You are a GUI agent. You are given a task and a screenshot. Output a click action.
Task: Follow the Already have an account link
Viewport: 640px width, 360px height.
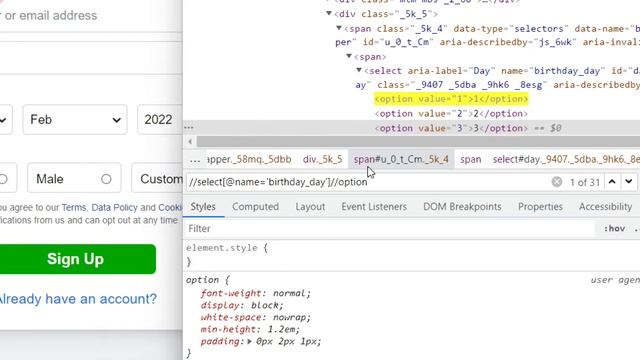point(78,299)
